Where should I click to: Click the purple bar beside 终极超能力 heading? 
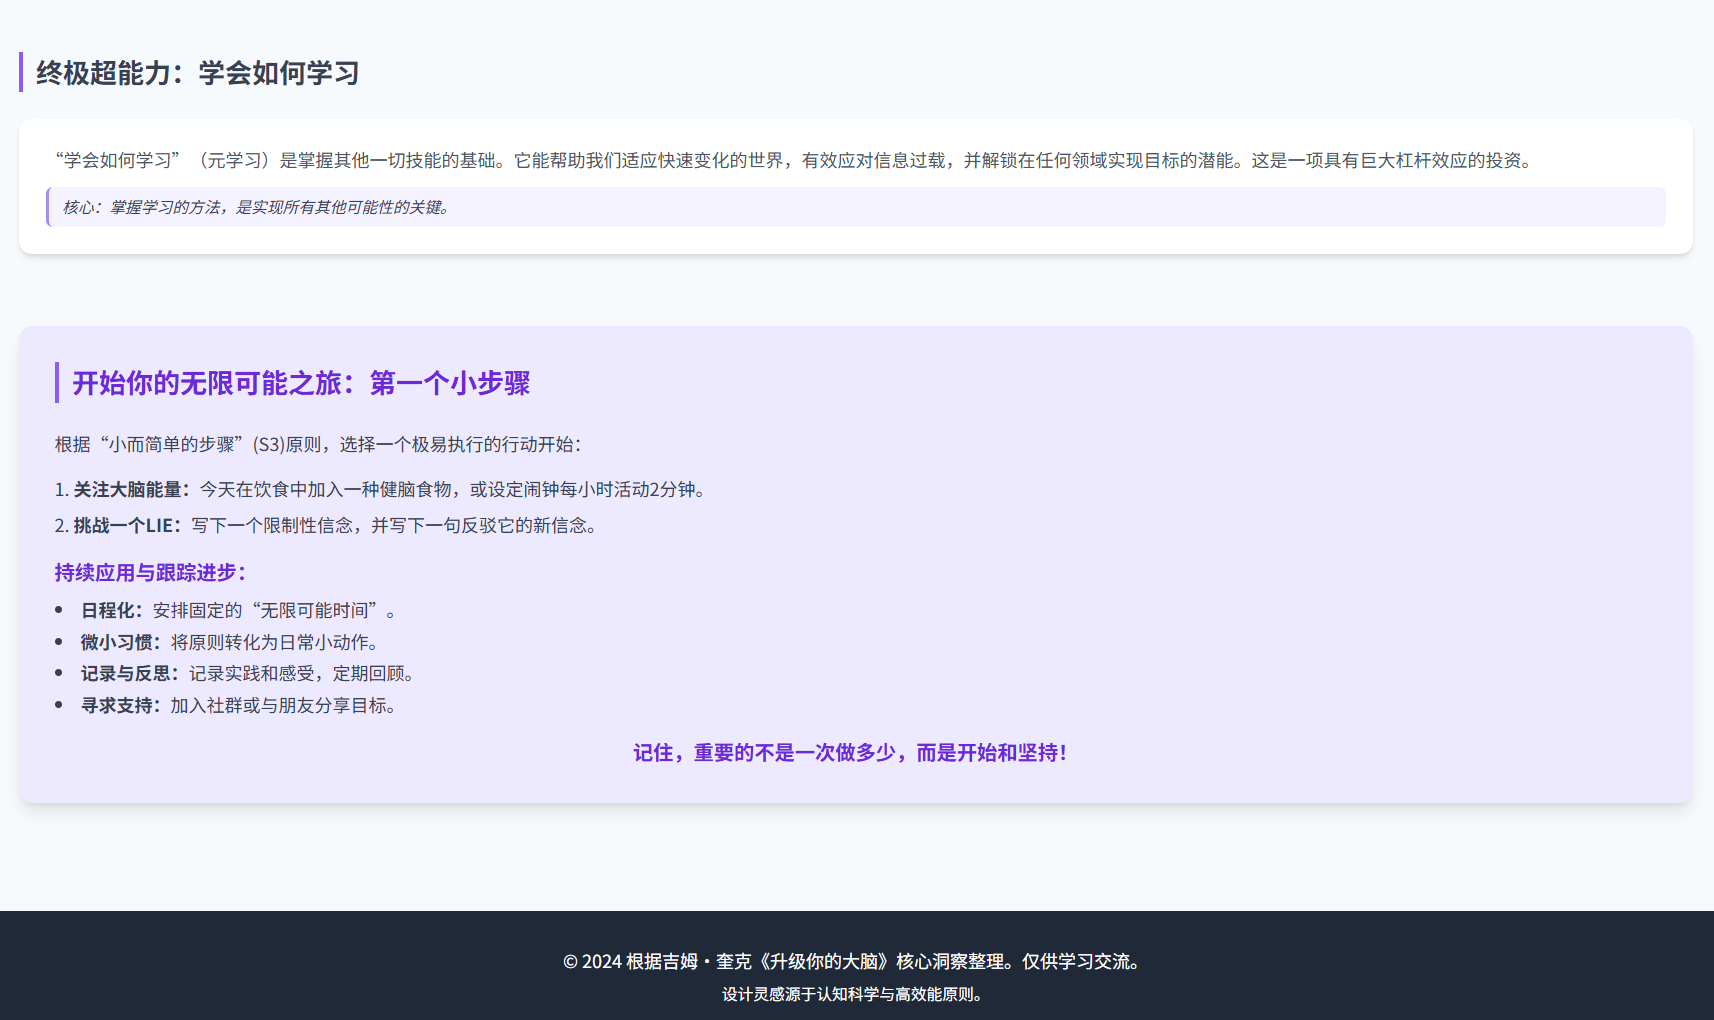(x=21, y=72)
